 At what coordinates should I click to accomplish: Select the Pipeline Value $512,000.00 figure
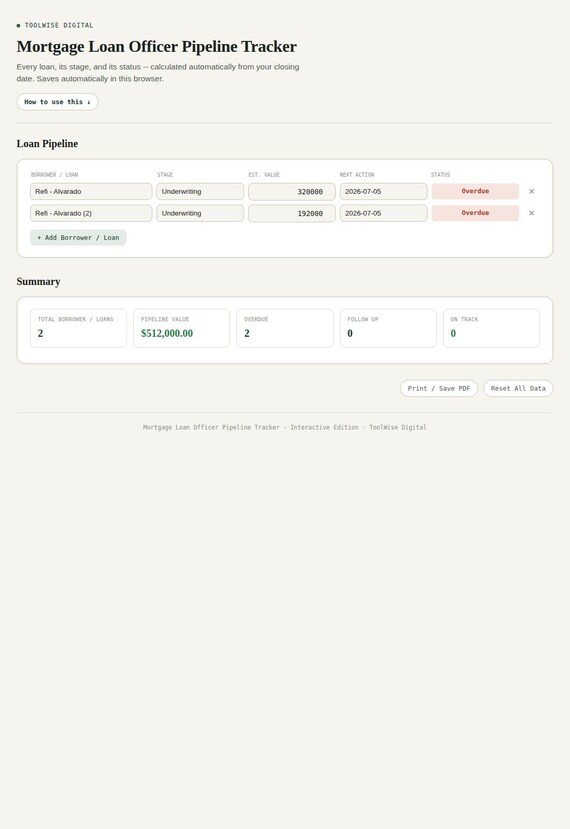[167, 333]
